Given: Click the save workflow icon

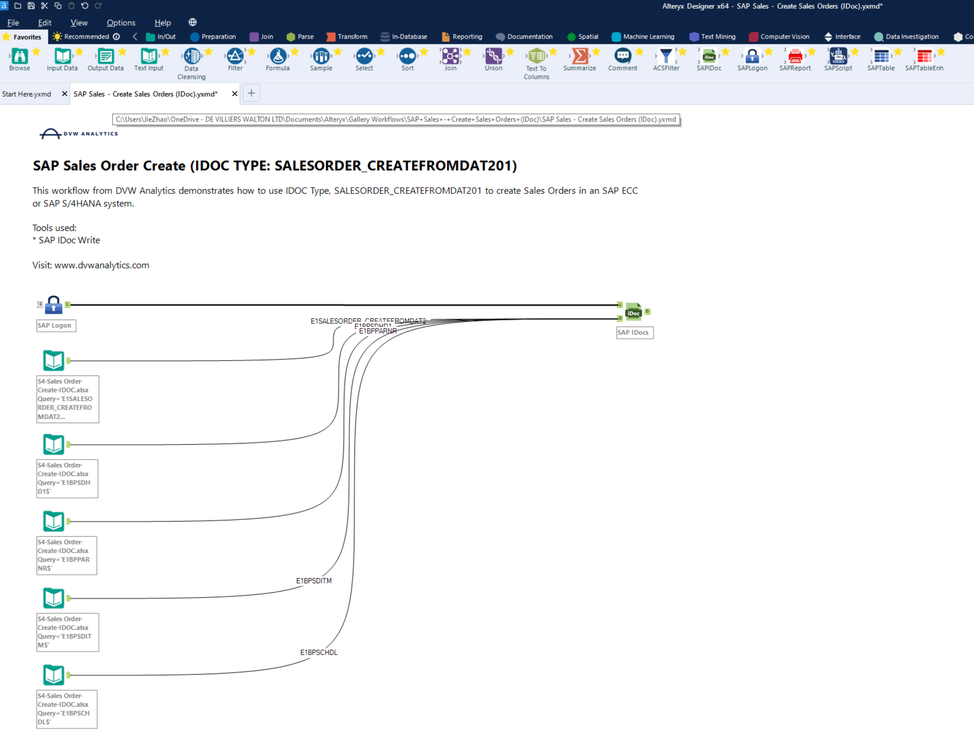Looking at the screenshot, I should pyautogui.click(x=31, y=6).
